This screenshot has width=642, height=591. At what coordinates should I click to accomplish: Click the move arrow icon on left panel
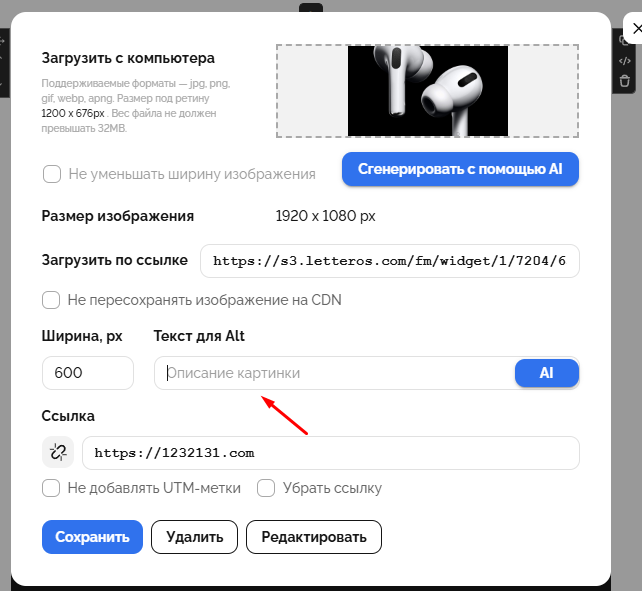click(x=2, y=41)
